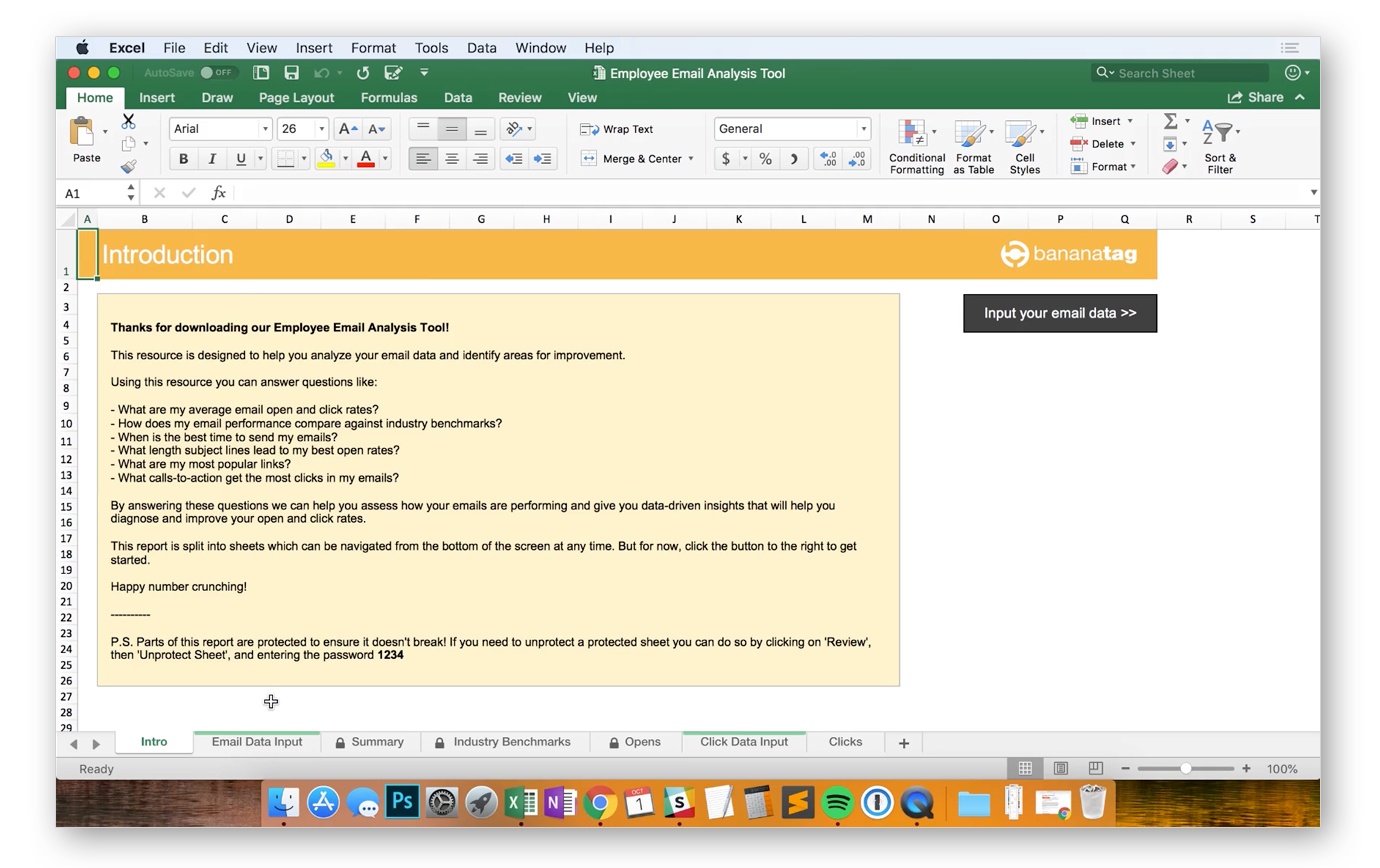Viewport: 1380px width, 868px height.
Task: Click the Increase Indent icon
Action: (543, 159)
